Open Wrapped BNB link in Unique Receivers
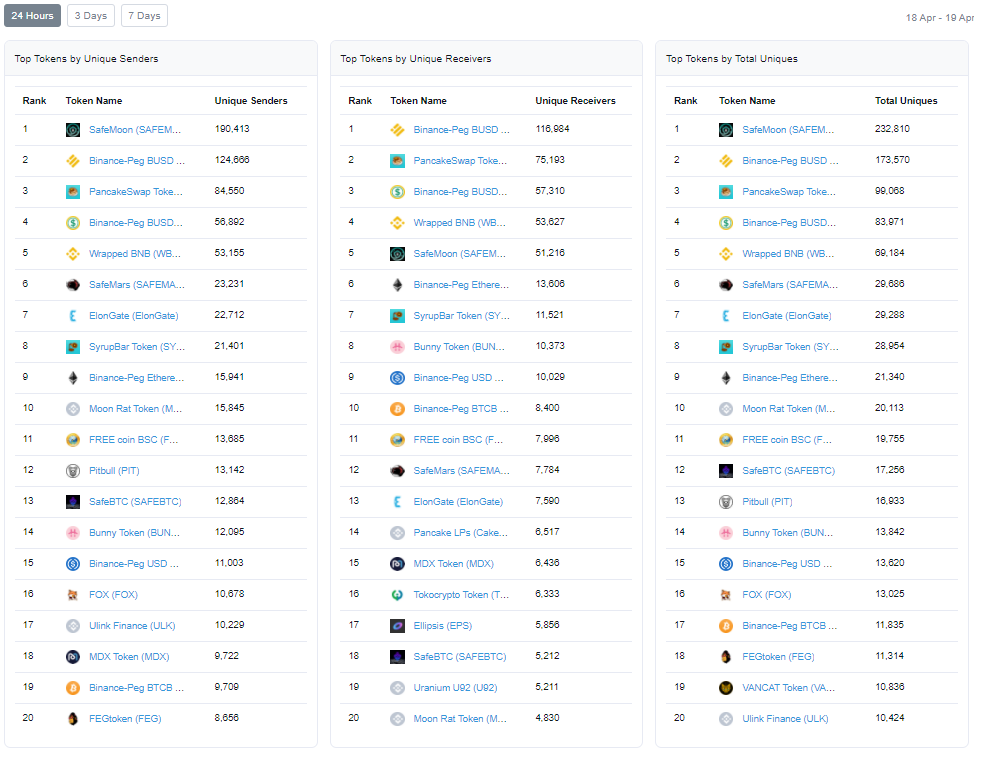983x761 pixels. tap(460, 223)
